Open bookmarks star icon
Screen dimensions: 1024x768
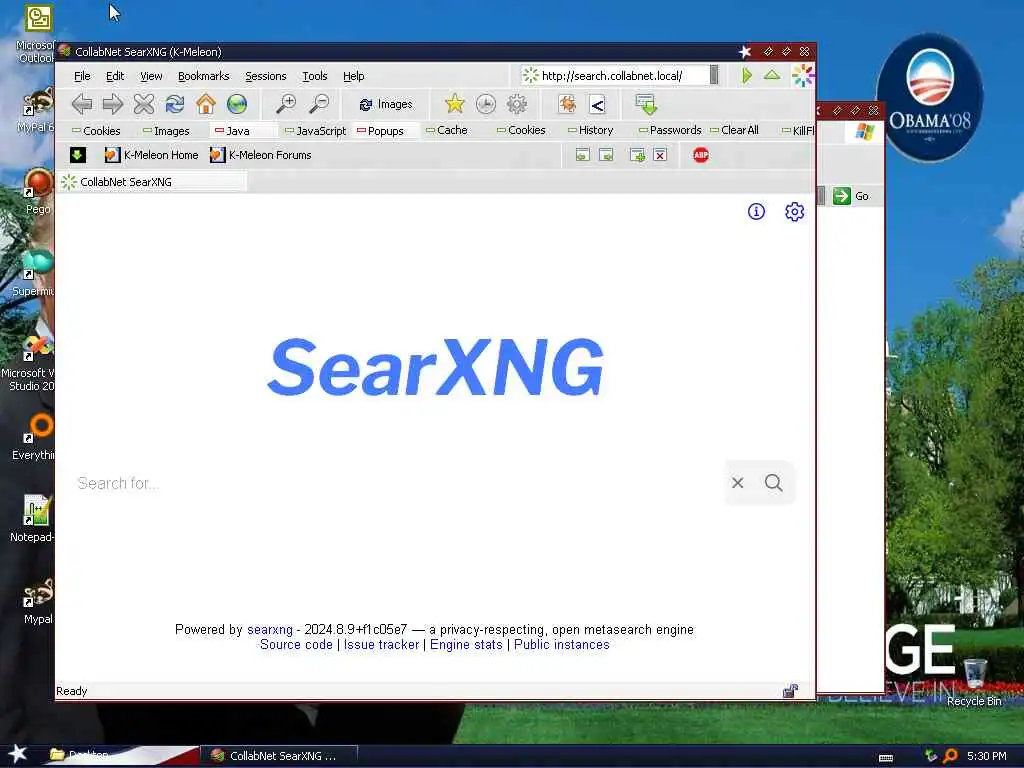click(x=455, y=104)
